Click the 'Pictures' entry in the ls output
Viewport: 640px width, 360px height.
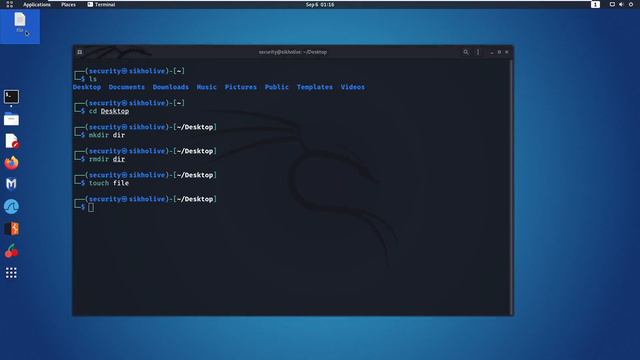pos(241,87)
